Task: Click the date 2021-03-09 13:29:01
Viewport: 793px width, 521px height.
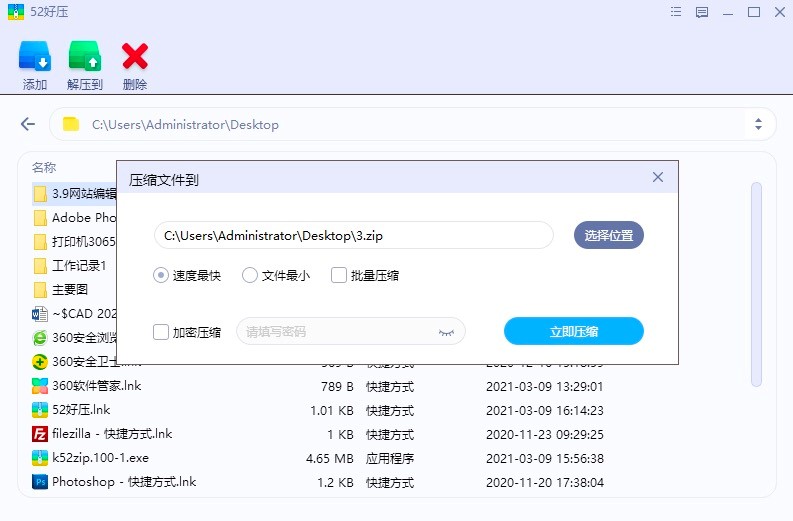Action: 545,387
